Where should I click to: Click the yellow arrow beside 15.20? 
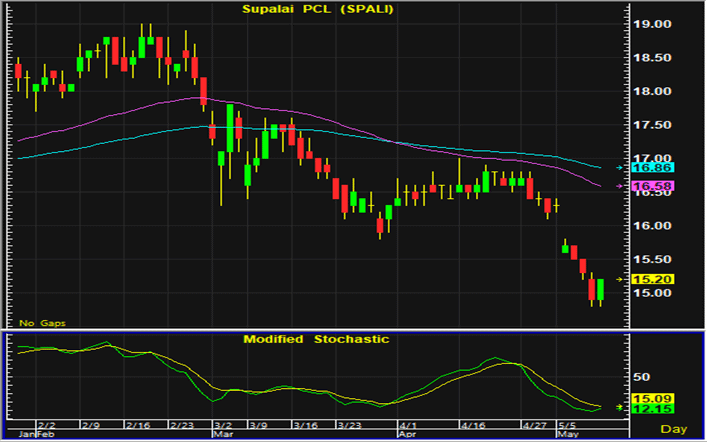pos(620,279)
